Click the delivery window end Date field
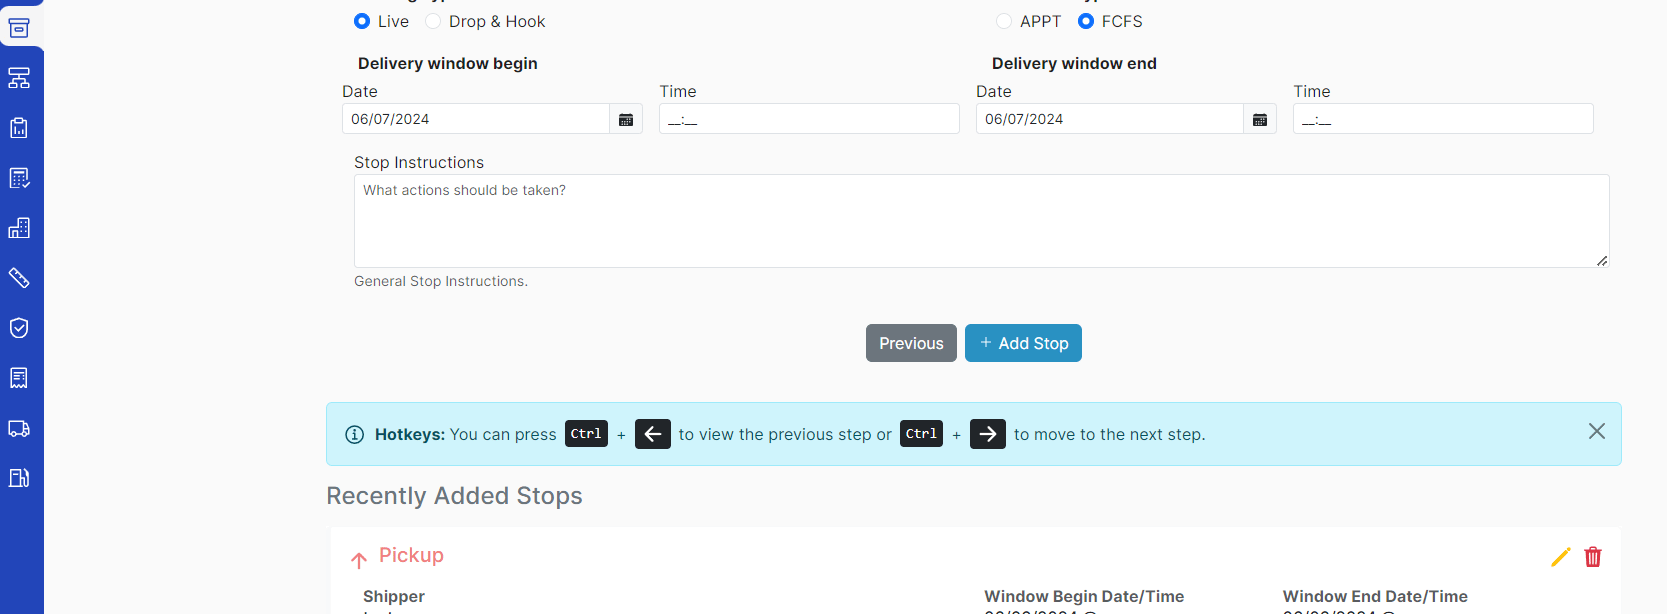The height and width of the screenshot is (614, 1667). (x=1110, y=119)
